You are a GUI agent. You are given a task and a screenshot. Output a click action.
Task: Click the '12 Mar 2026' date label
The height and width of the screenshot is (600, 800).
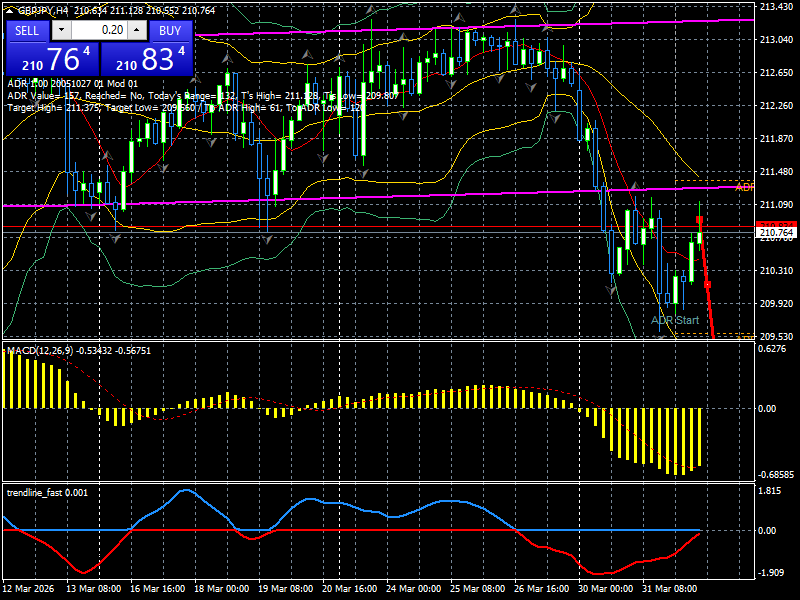click(x=28, y=589)
